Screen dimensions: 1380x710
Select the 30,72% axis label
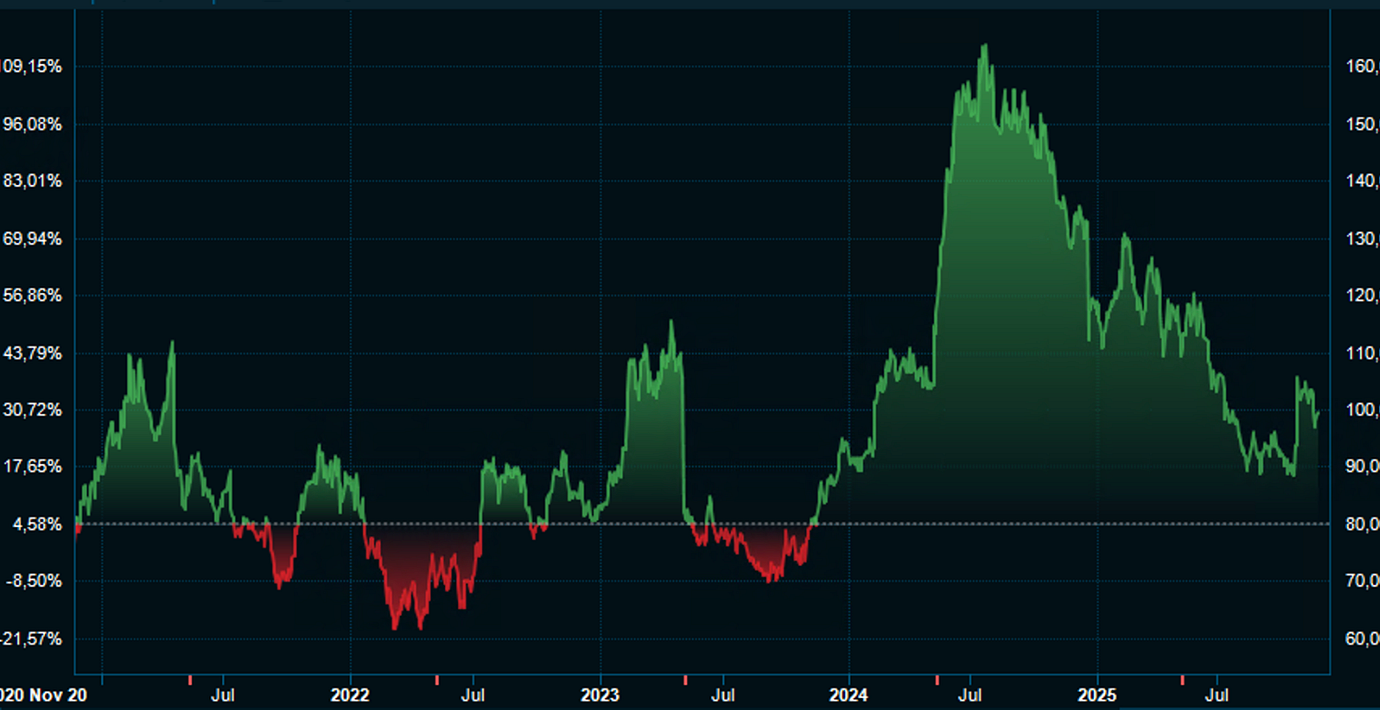pos(35,410)
